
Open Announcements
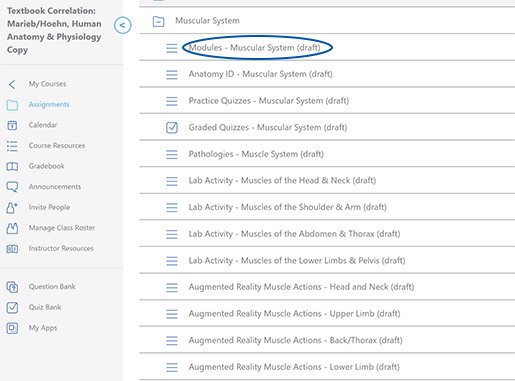pos(55,187)
